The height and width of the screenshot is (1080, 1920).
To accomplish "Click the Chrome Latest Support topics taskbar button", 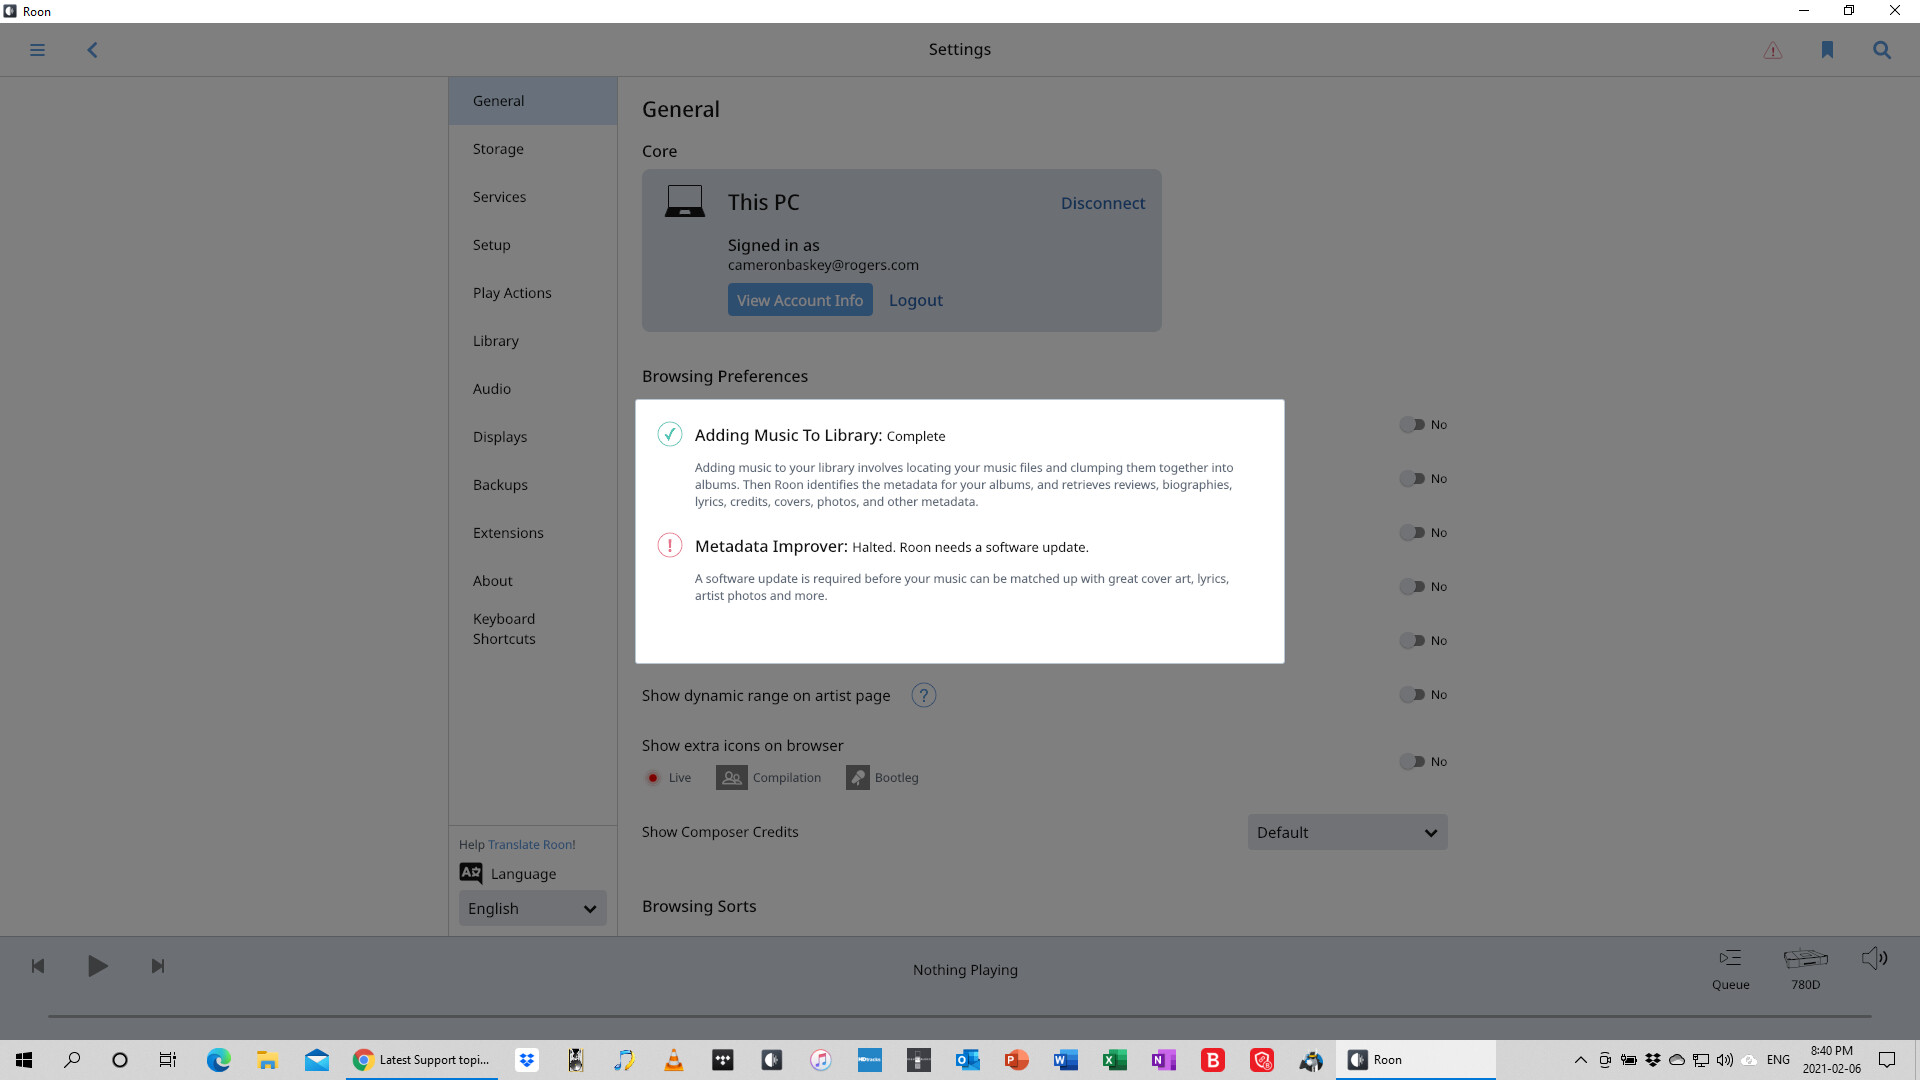I will (x=421, y=1060).
